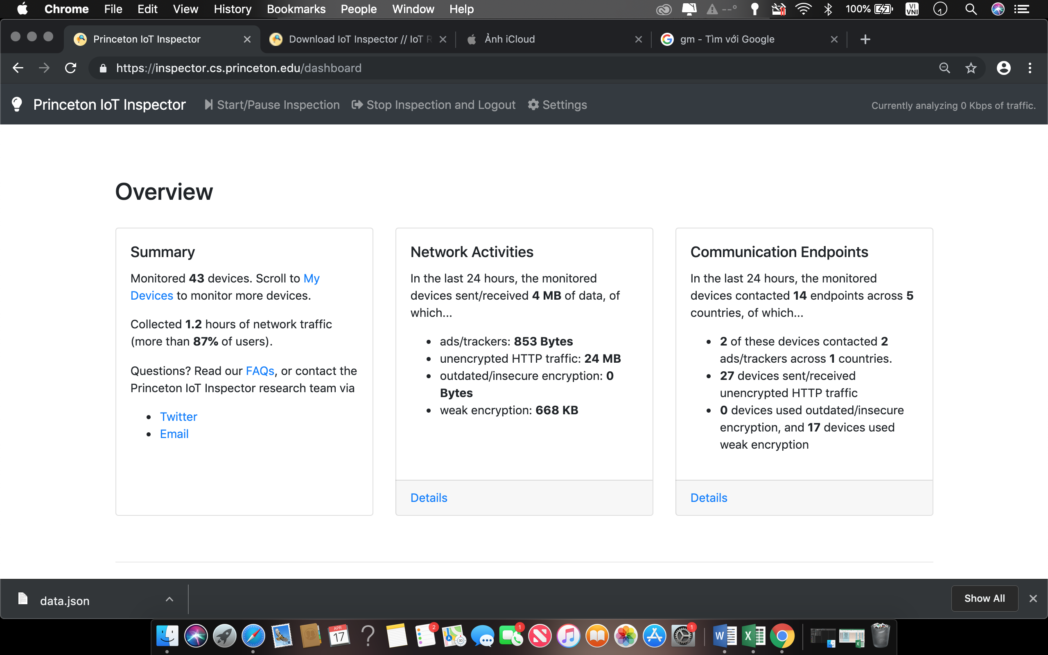This screenshot has width=1048, height=655.
Task: Open the Window menu
Action: pos(413,9)
